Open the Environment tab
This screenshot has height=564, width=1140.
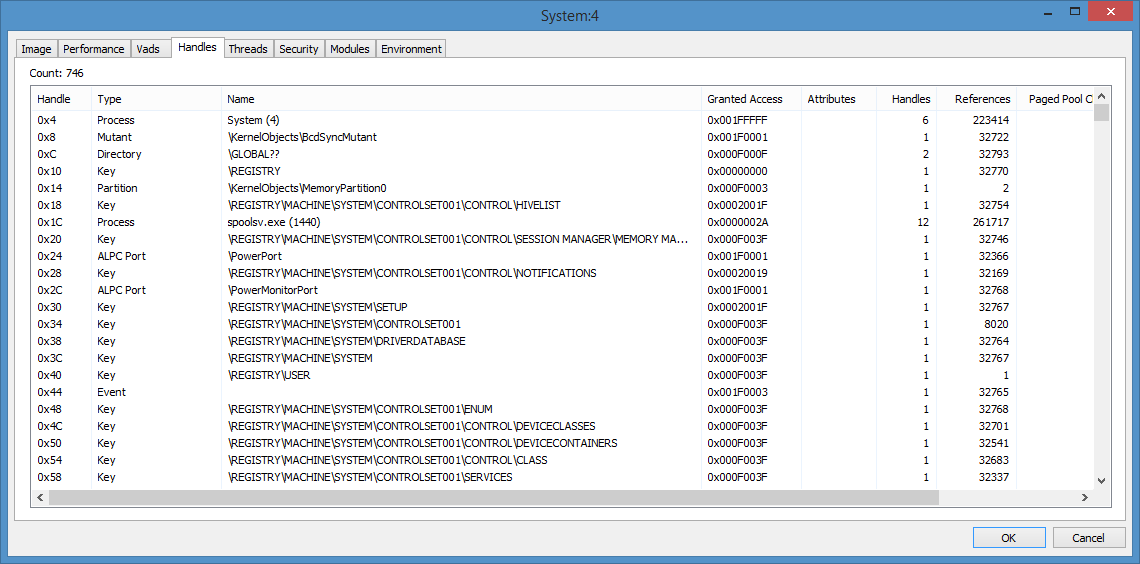tap(411, 49)
